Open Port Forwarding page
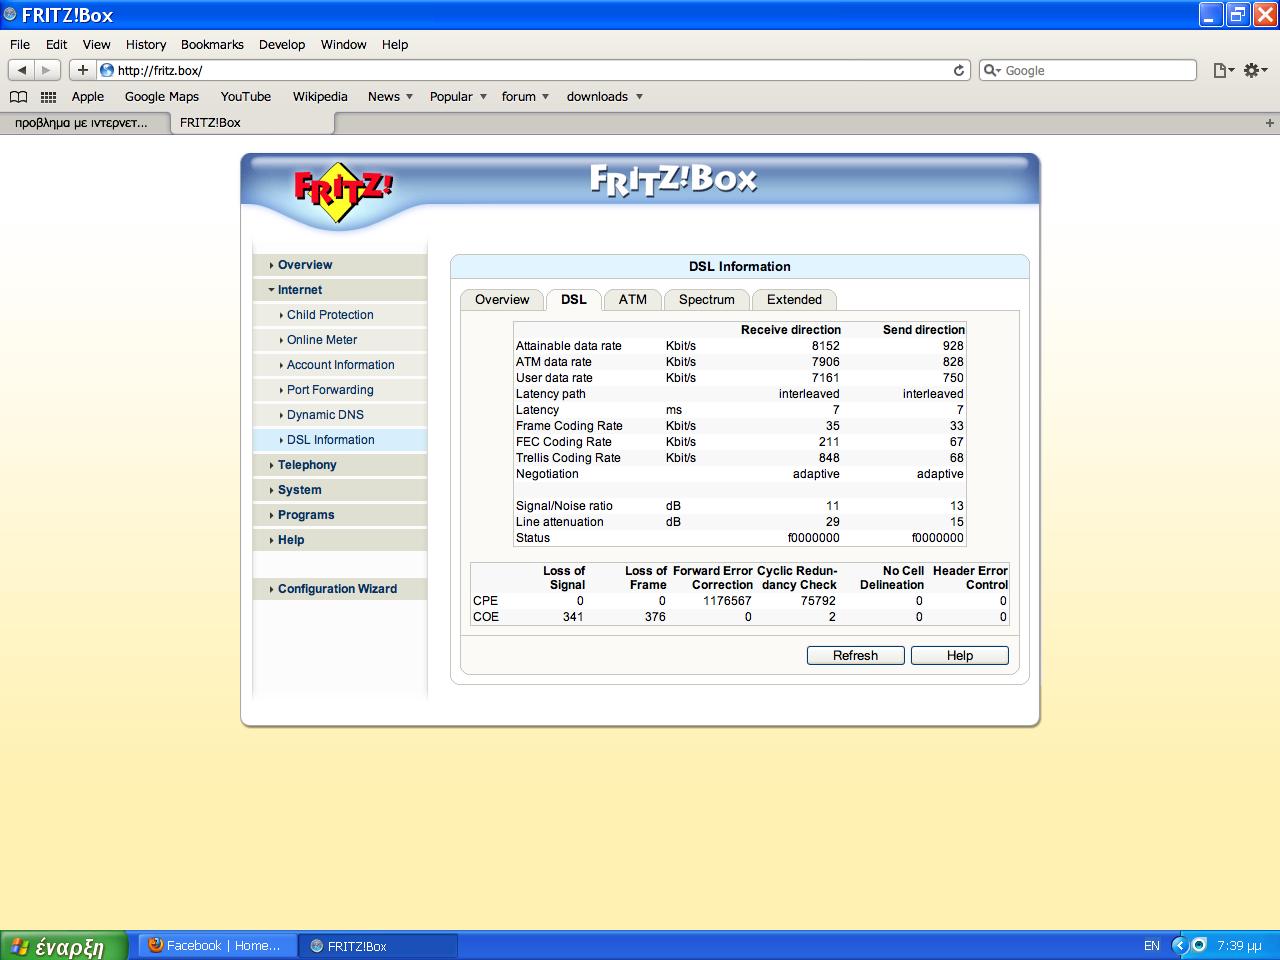The width and height of the screenshot is (1280, 960). (340, 390)
